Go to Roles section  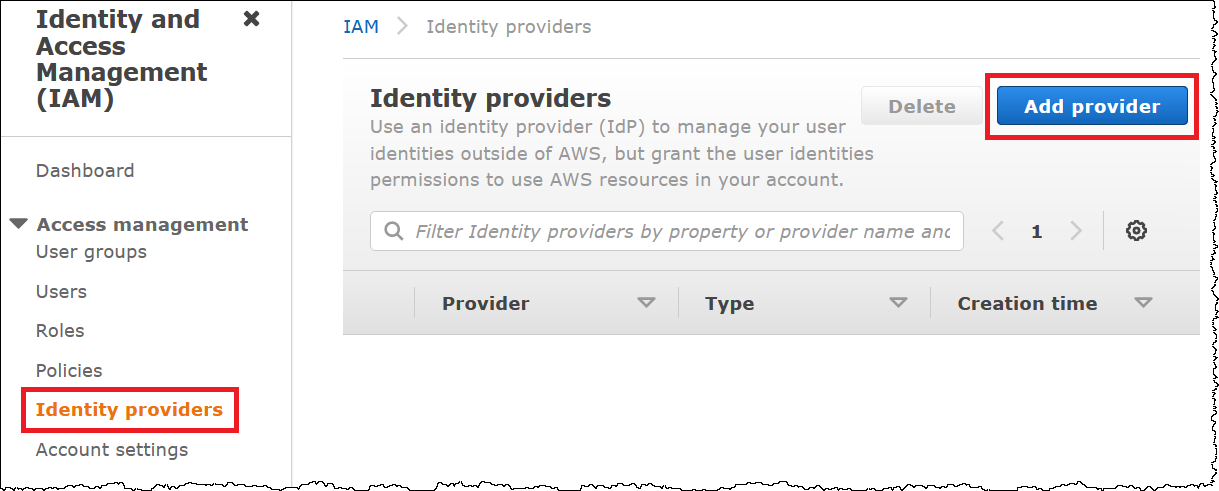click(60, 331)
